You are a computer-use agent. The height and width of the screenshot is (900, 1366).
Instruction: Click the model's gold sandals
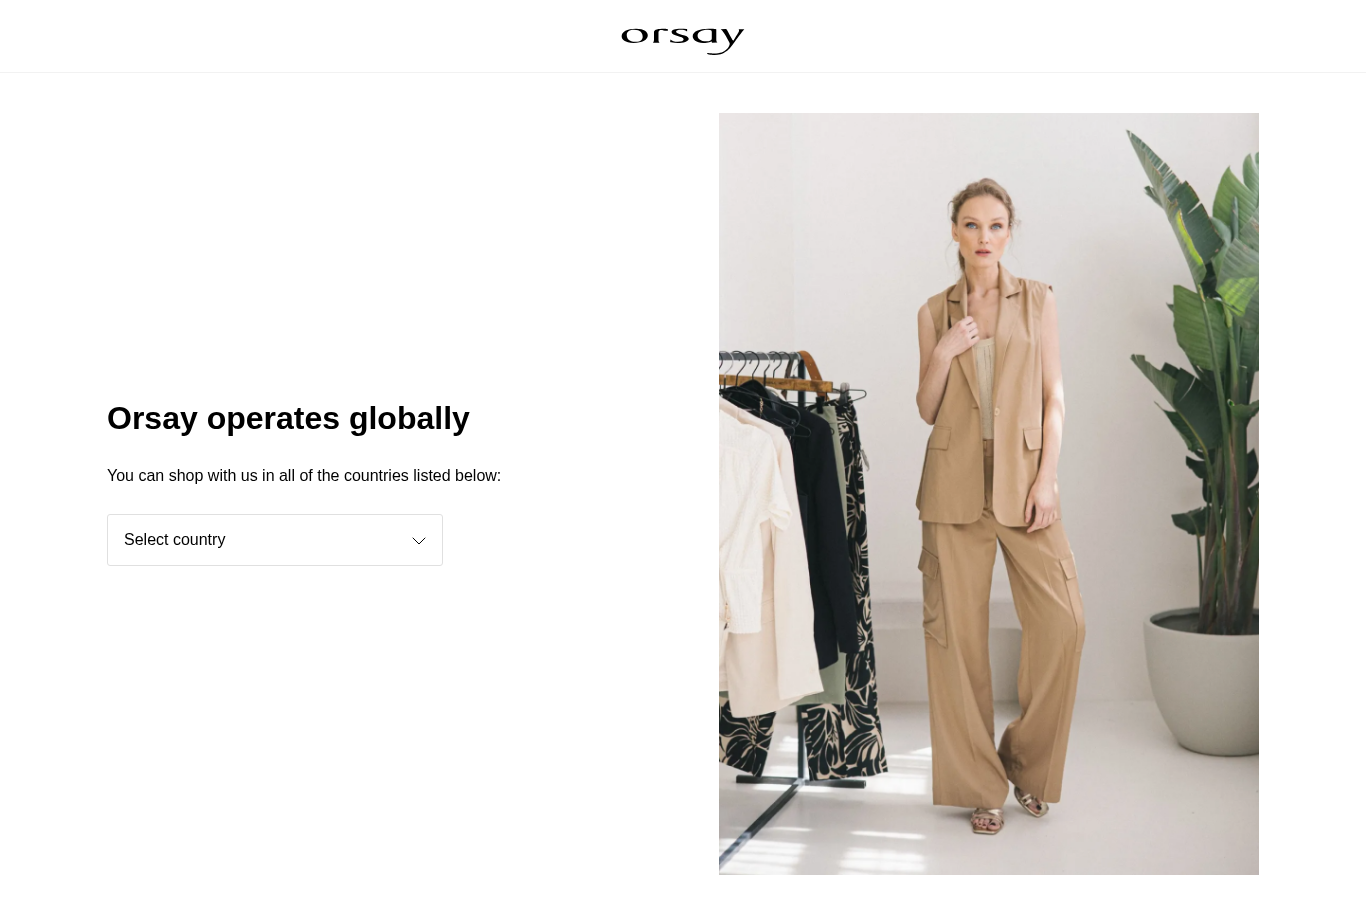click(1010, 810)
